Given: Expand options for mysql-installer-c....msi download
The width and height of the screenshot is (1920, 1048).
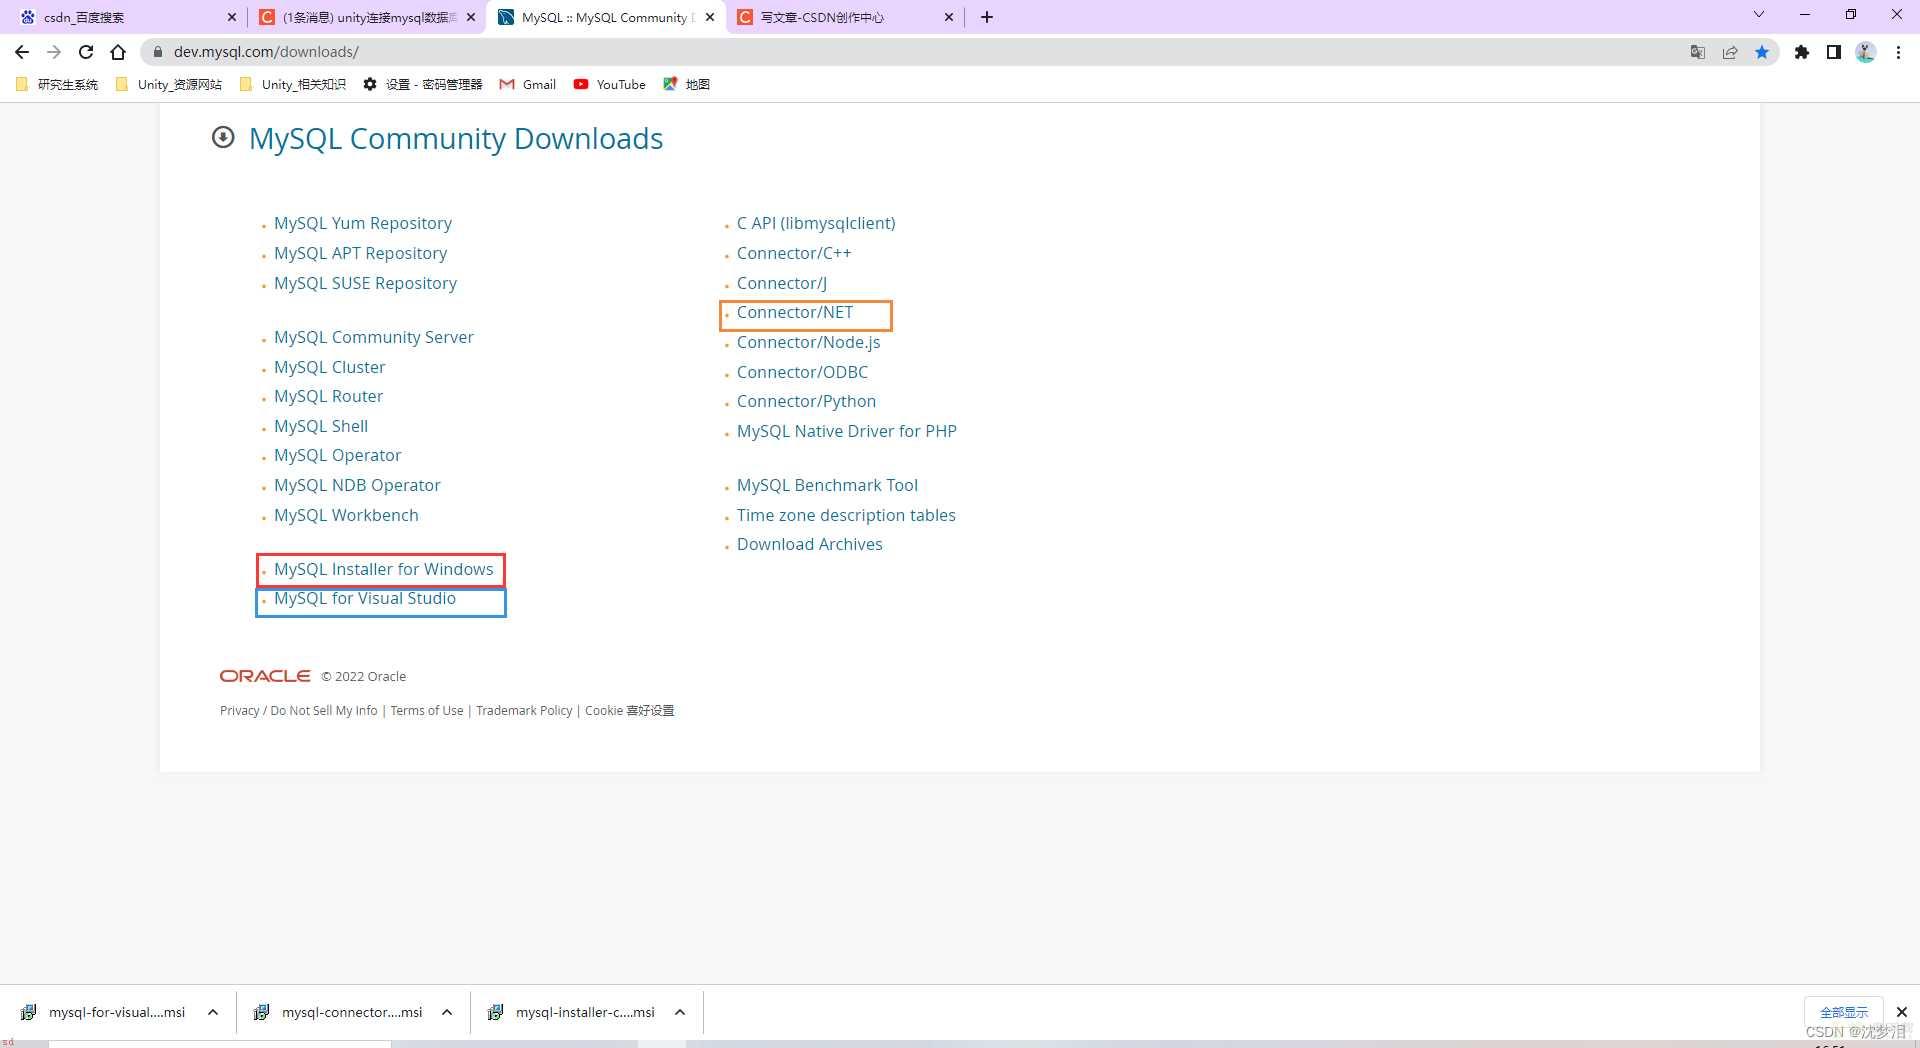Looking at the screenshot, I should pos(680,1012).
